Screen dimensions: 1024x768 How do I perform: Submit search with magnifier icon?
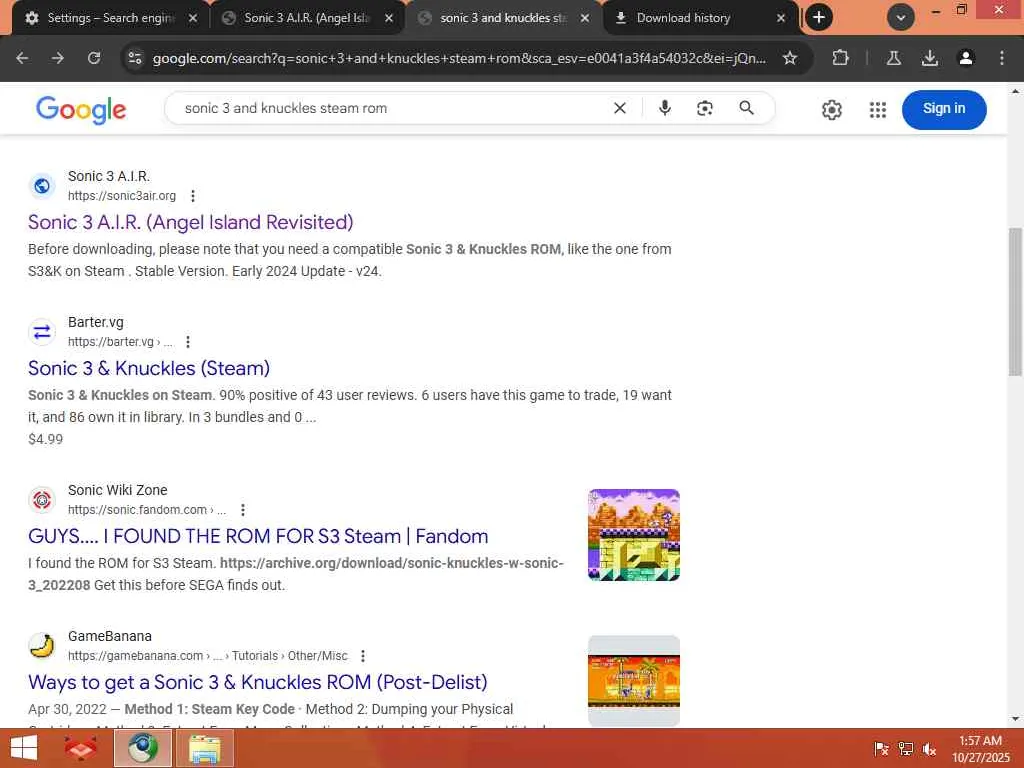click(x=746, y=108)
